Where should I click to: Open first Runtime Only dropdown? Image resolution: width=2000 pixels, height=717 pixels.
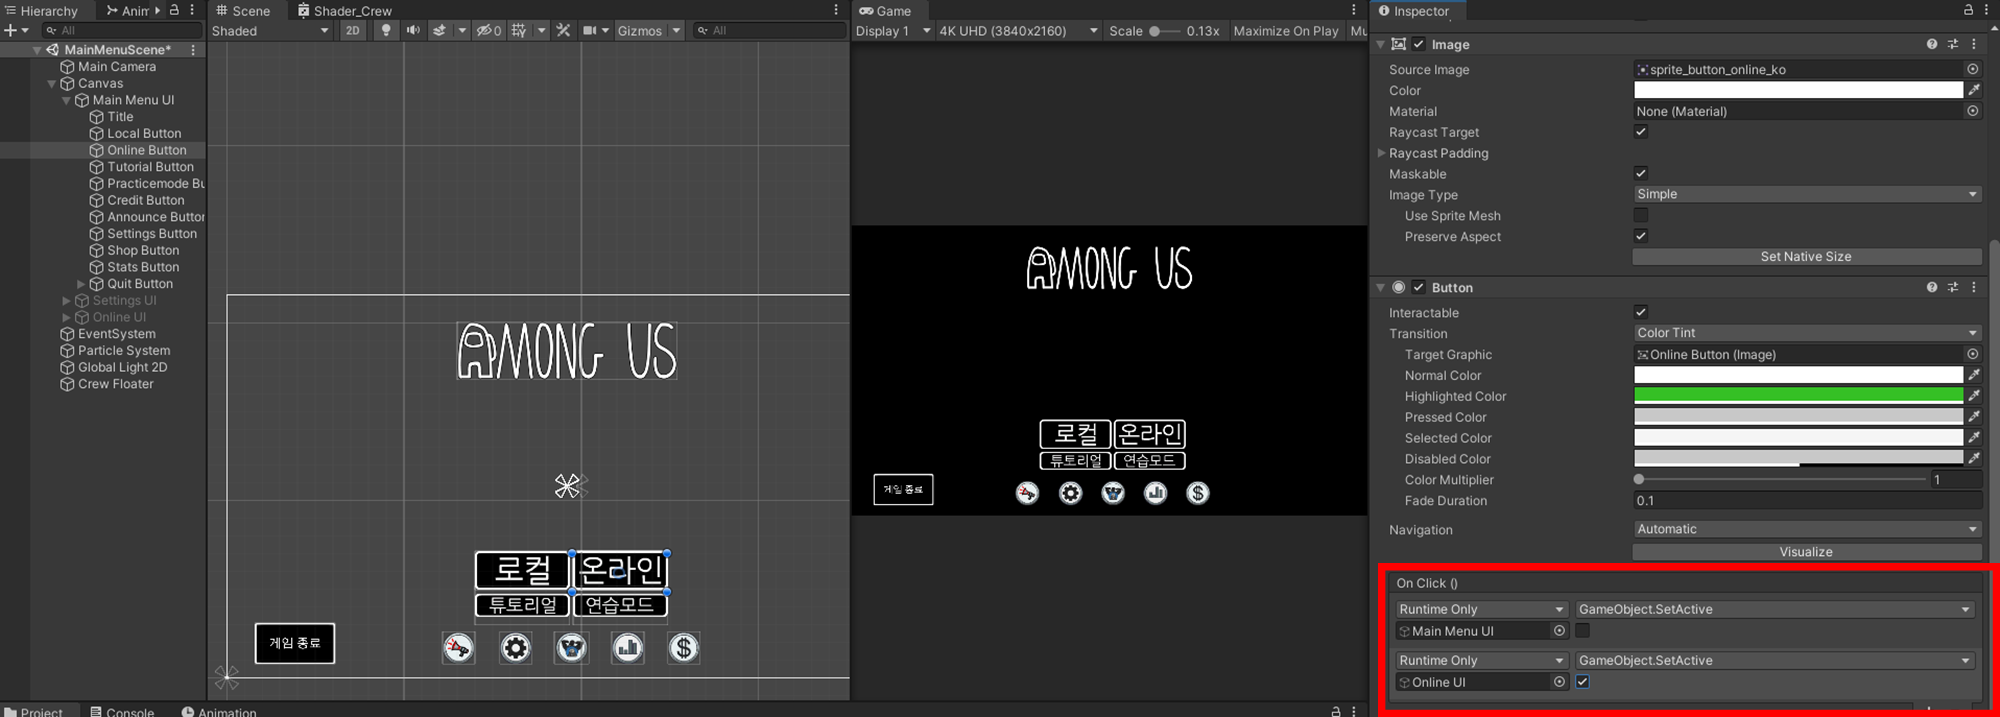click(1481, 609)
